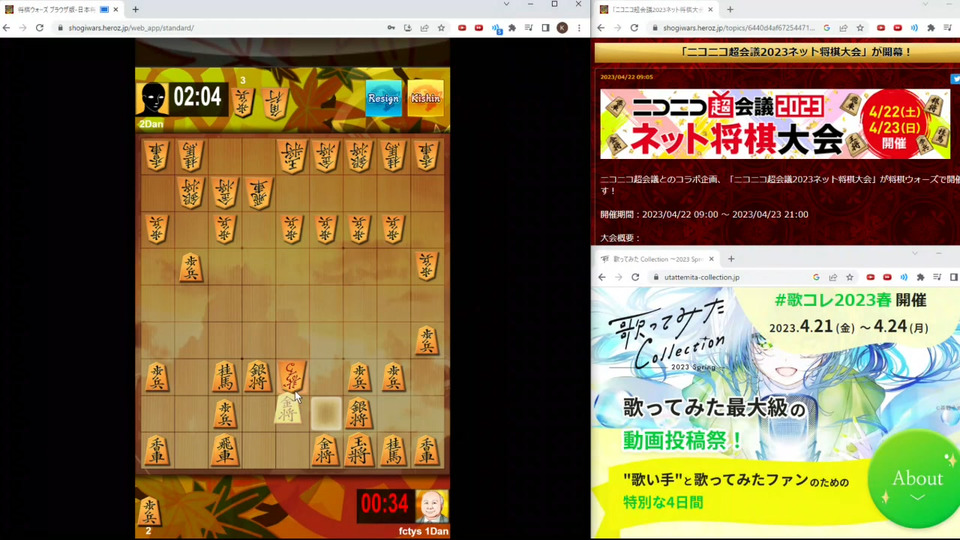Close the 歌ってみた Collection tab
The height and width of the screenshot is (540, 960).
click(x=711, y=259)
